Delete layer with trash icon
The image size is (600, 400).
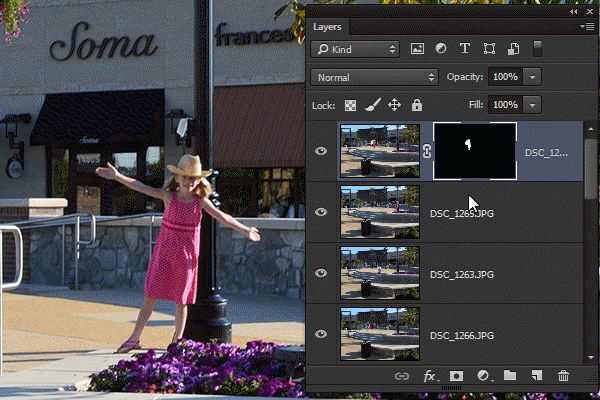pos(563,376)
